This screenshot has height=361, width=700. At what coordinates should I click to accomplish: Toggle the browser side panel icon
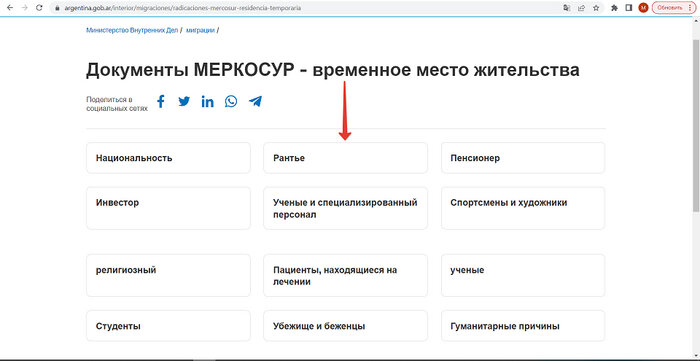coord(629,8)
